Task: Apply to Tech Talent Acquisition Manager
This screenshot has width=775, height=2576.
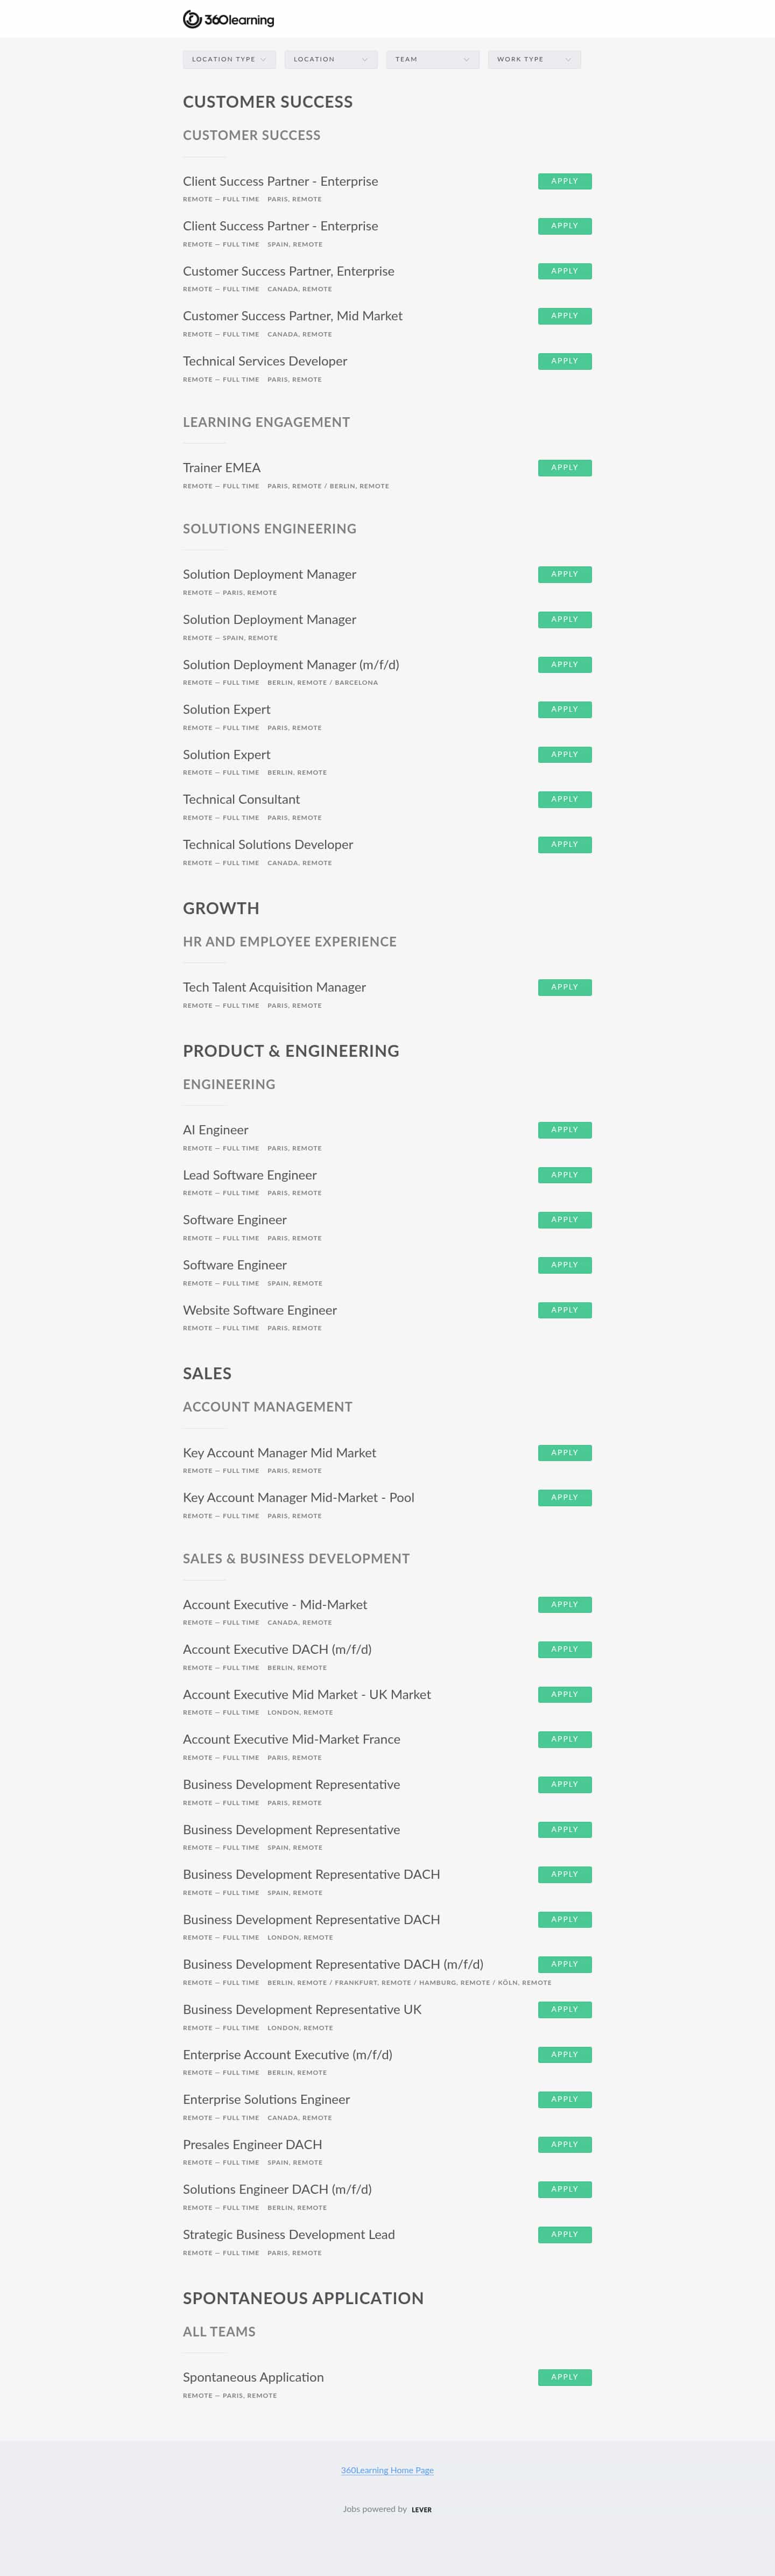Action: point(564,987)
